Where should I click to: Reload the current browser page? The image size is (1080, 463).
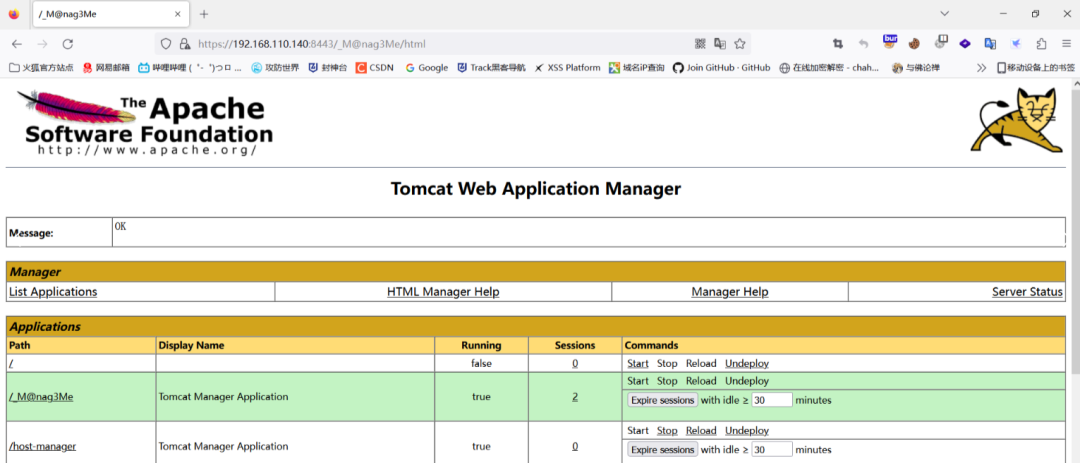click(x=68, y=44)
